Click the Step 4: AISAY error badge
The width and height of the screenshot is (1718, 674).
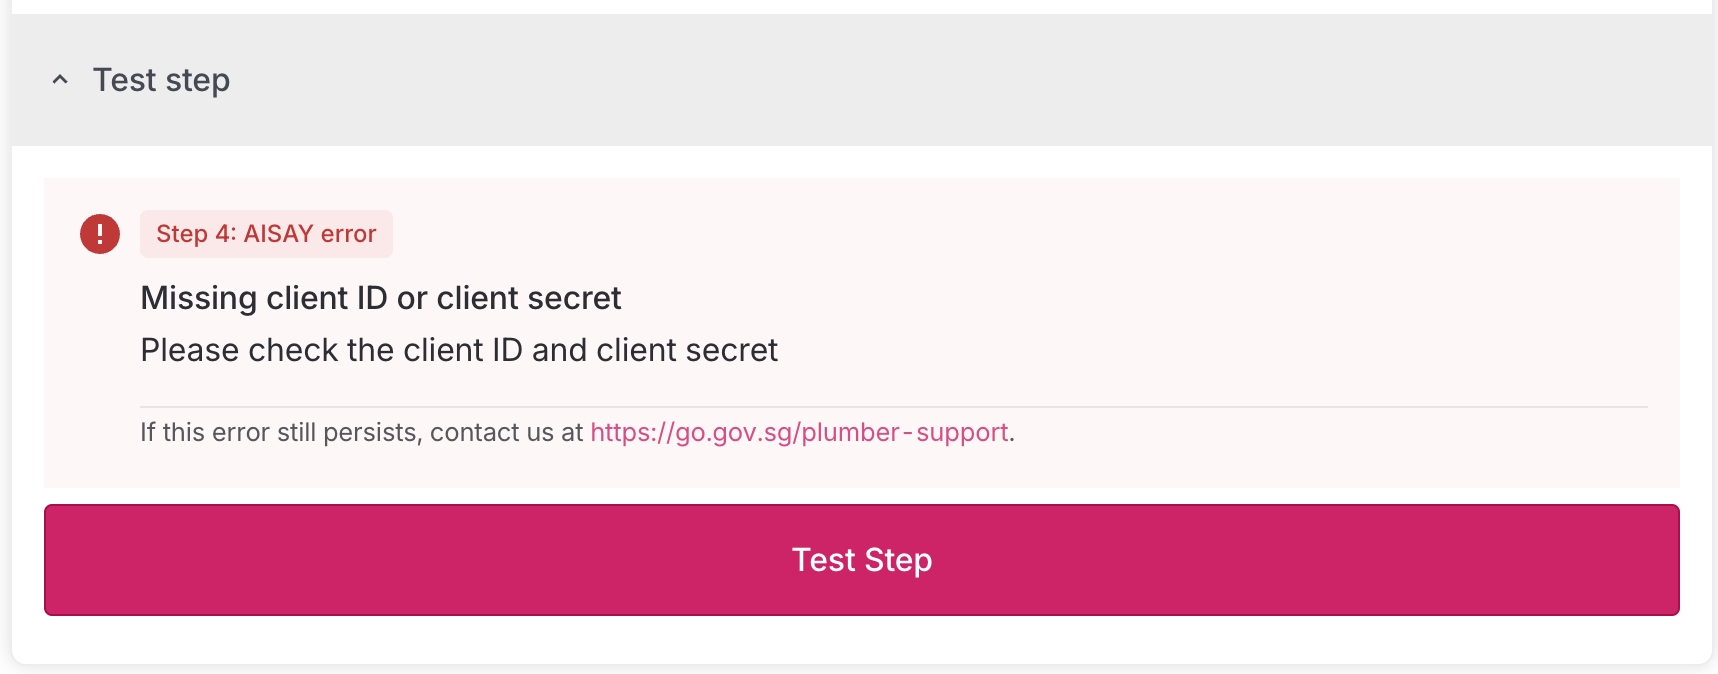tap(266, 234)
